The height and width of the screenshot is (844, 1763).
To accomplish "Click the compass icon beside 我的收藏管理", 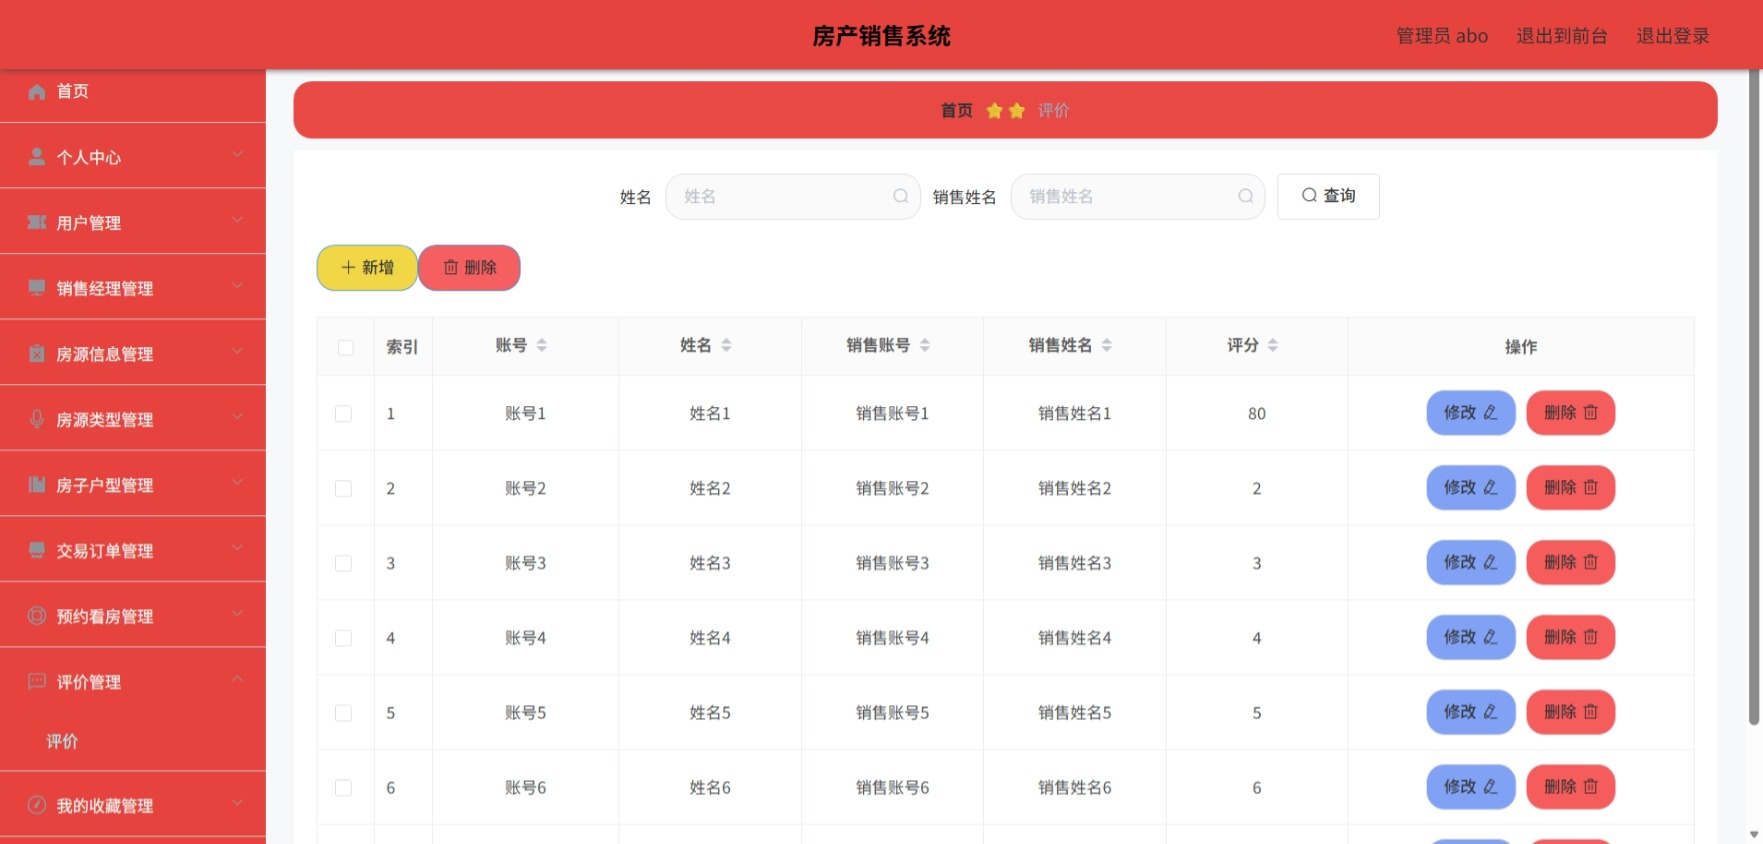I will click(x=37, y=805).
